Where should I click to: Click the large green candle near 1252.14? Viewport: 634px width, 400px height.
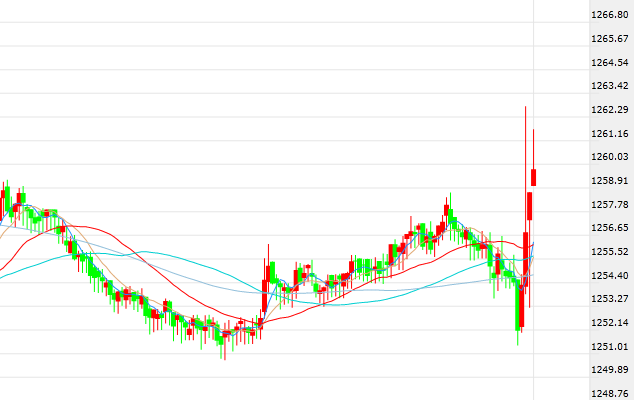(519, 307)
